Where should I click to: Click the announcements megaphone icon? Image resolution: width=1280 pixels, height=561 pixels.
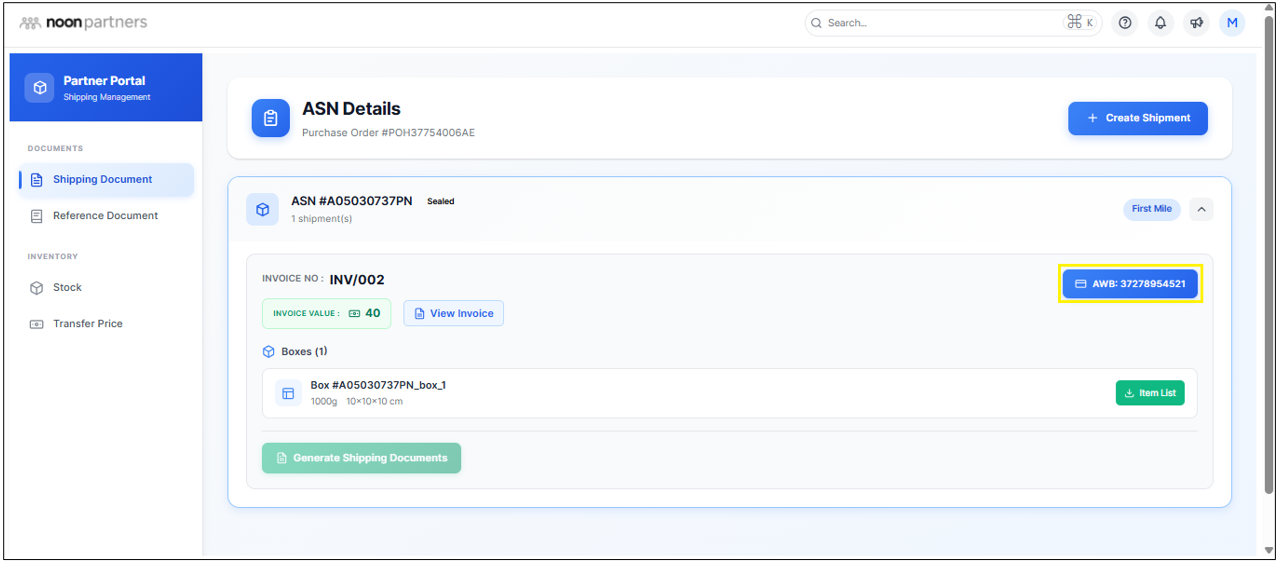pos(1196,23)
